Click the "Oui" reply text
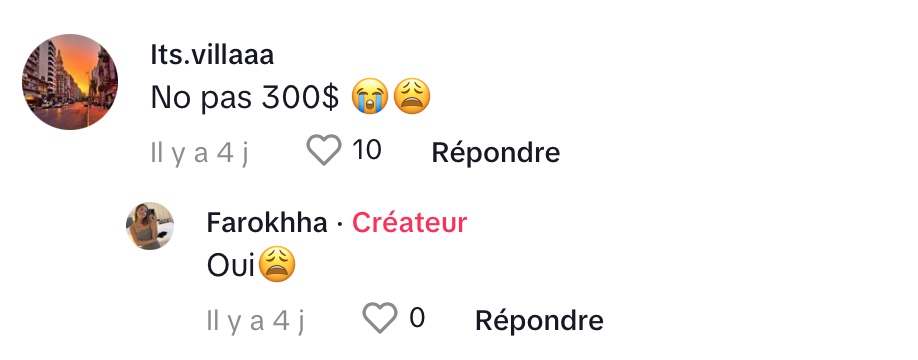The height and width of the screenshot is (360, 918). (231, 266)
